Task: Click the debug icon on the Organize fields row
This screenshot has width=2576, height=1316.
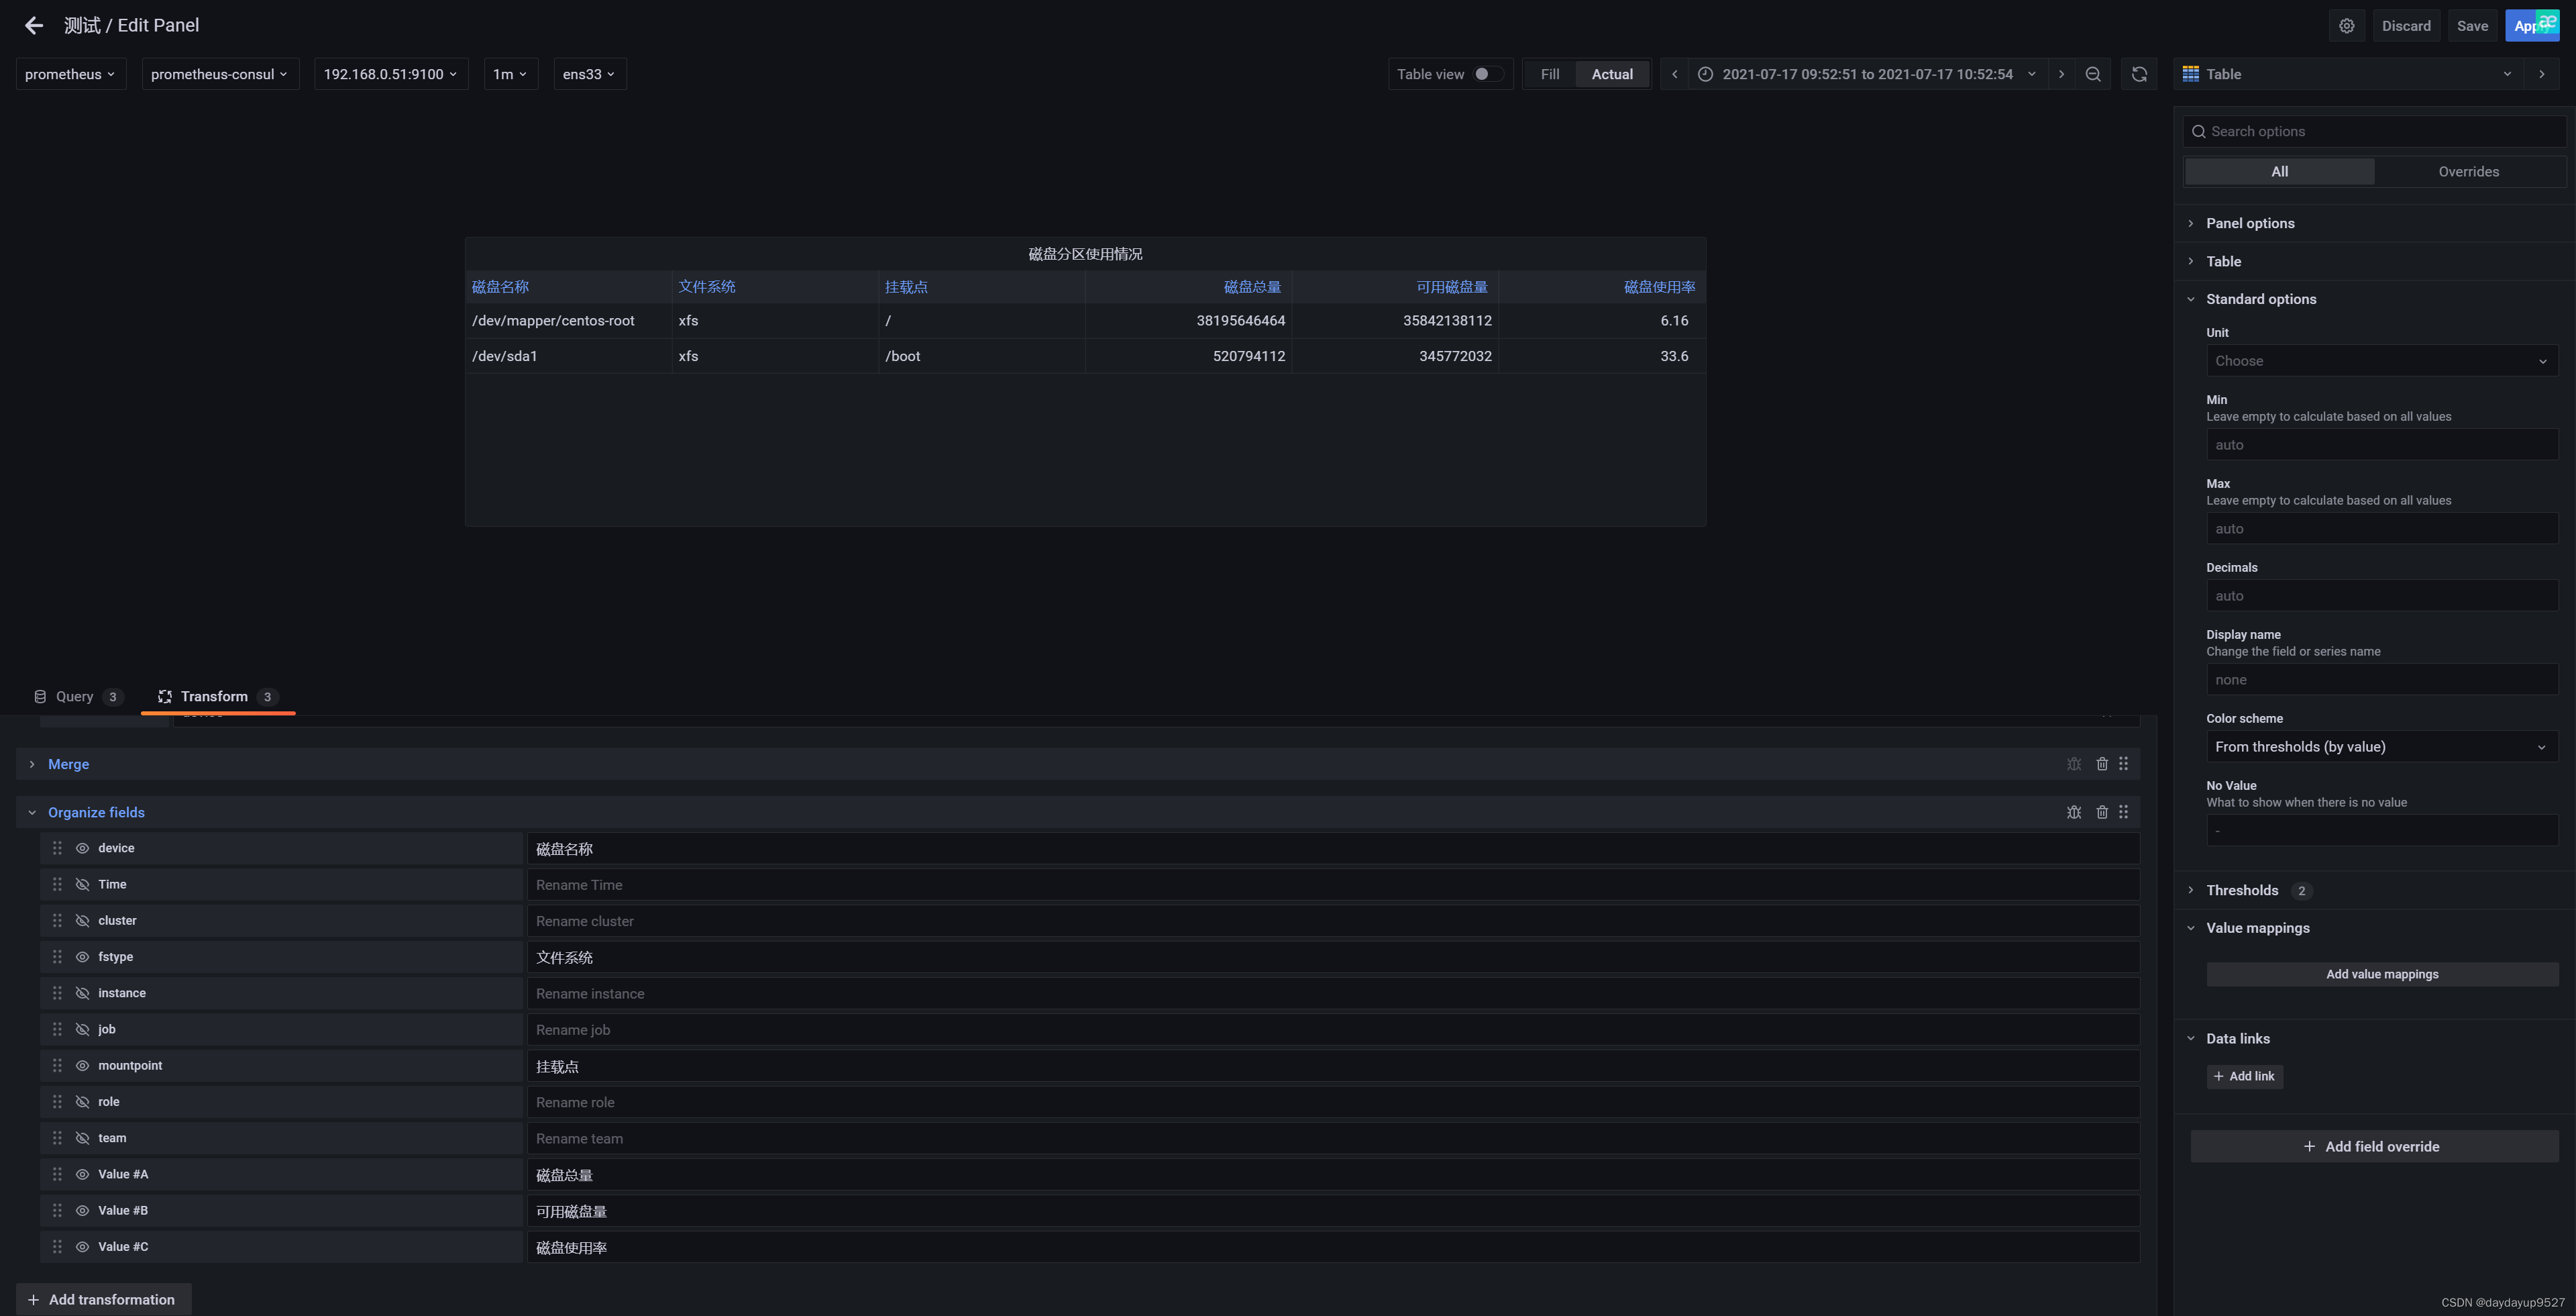Action: click(x=2074, y=812)
